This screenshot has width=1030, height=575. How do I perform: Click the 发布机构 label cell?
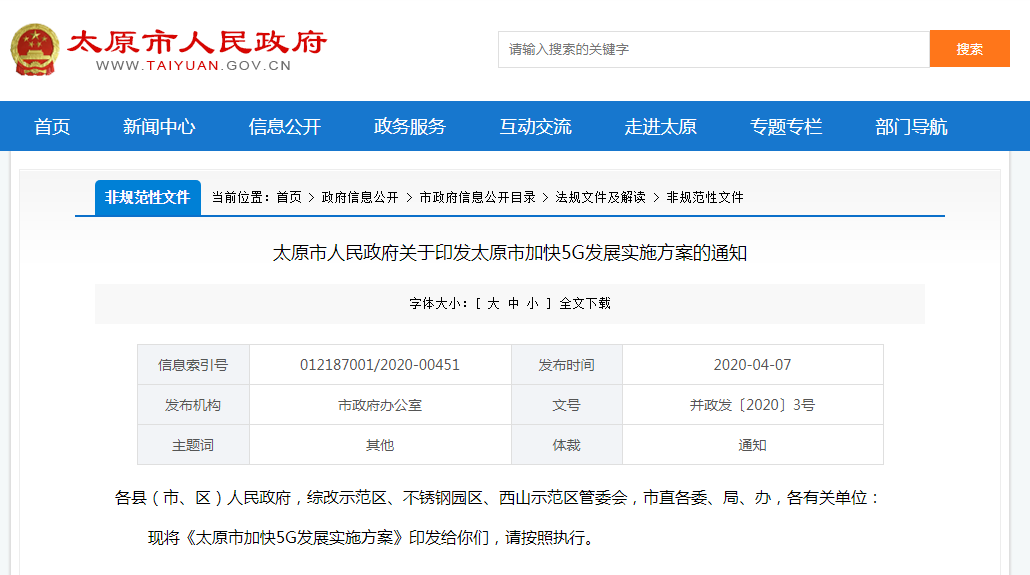tap(193, 405)
